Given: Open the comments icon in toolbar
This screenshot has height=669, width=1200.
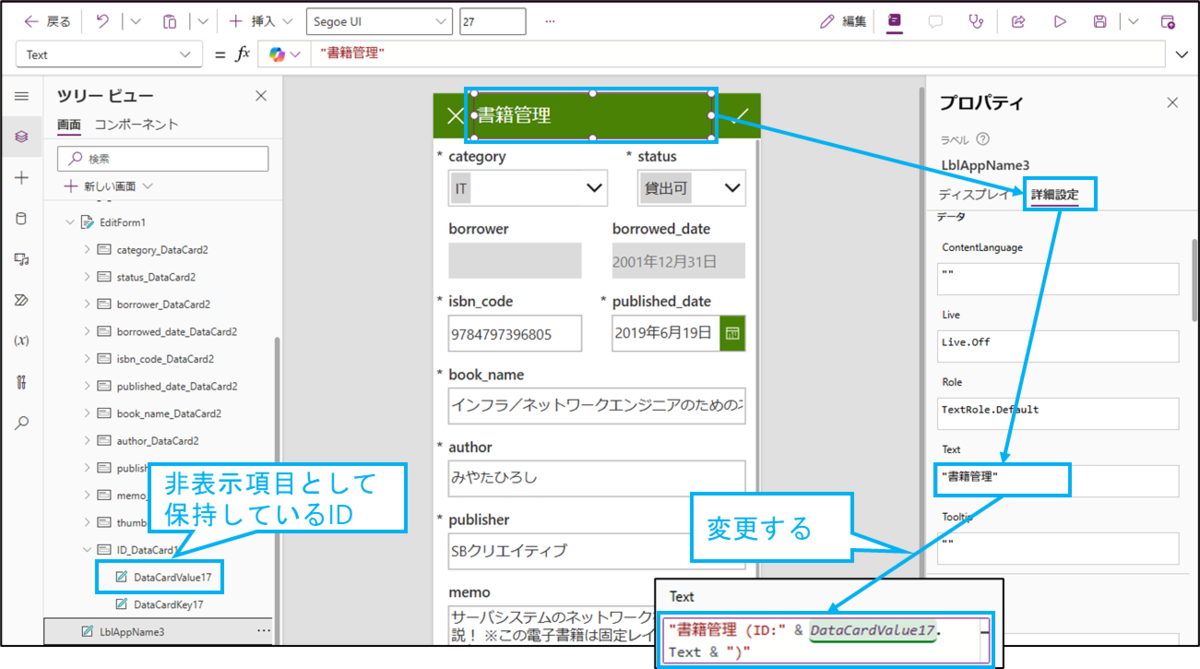Looking at the screenshot, I should 936,21.
